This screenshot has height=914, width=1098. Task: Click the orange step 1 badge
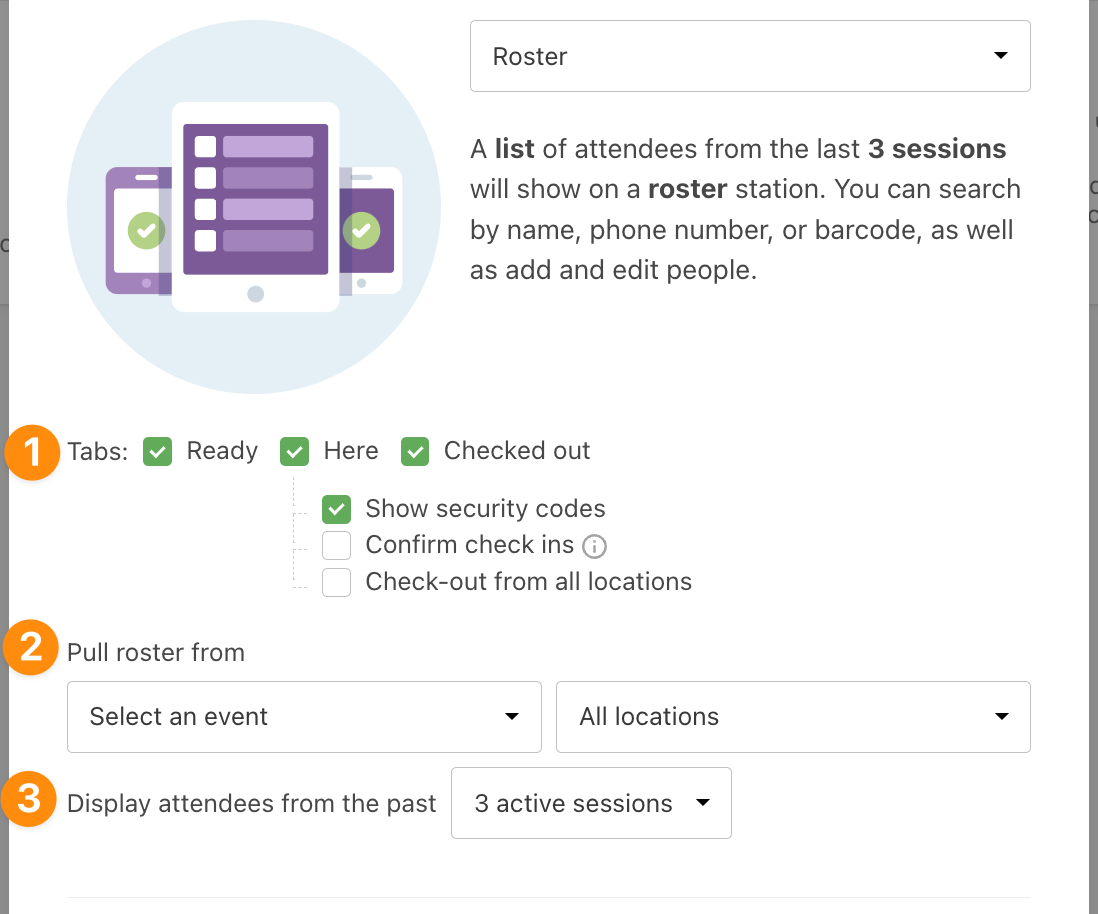coord(32,452)
